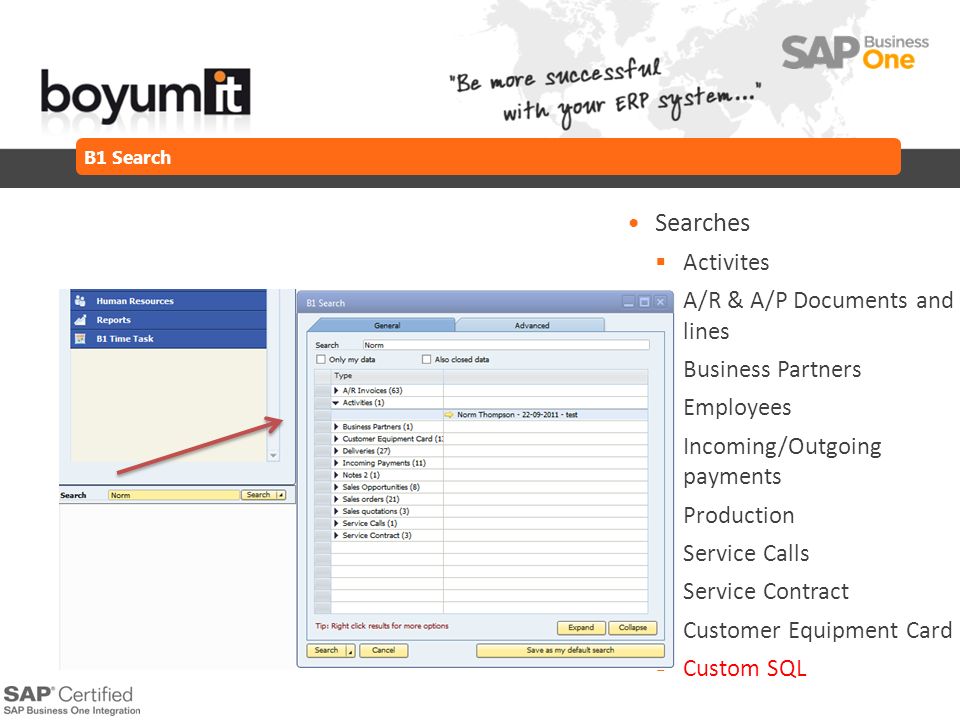Click the Deliveries (27) label
Screen dimensions: 960x720
(x=366, y=451)
